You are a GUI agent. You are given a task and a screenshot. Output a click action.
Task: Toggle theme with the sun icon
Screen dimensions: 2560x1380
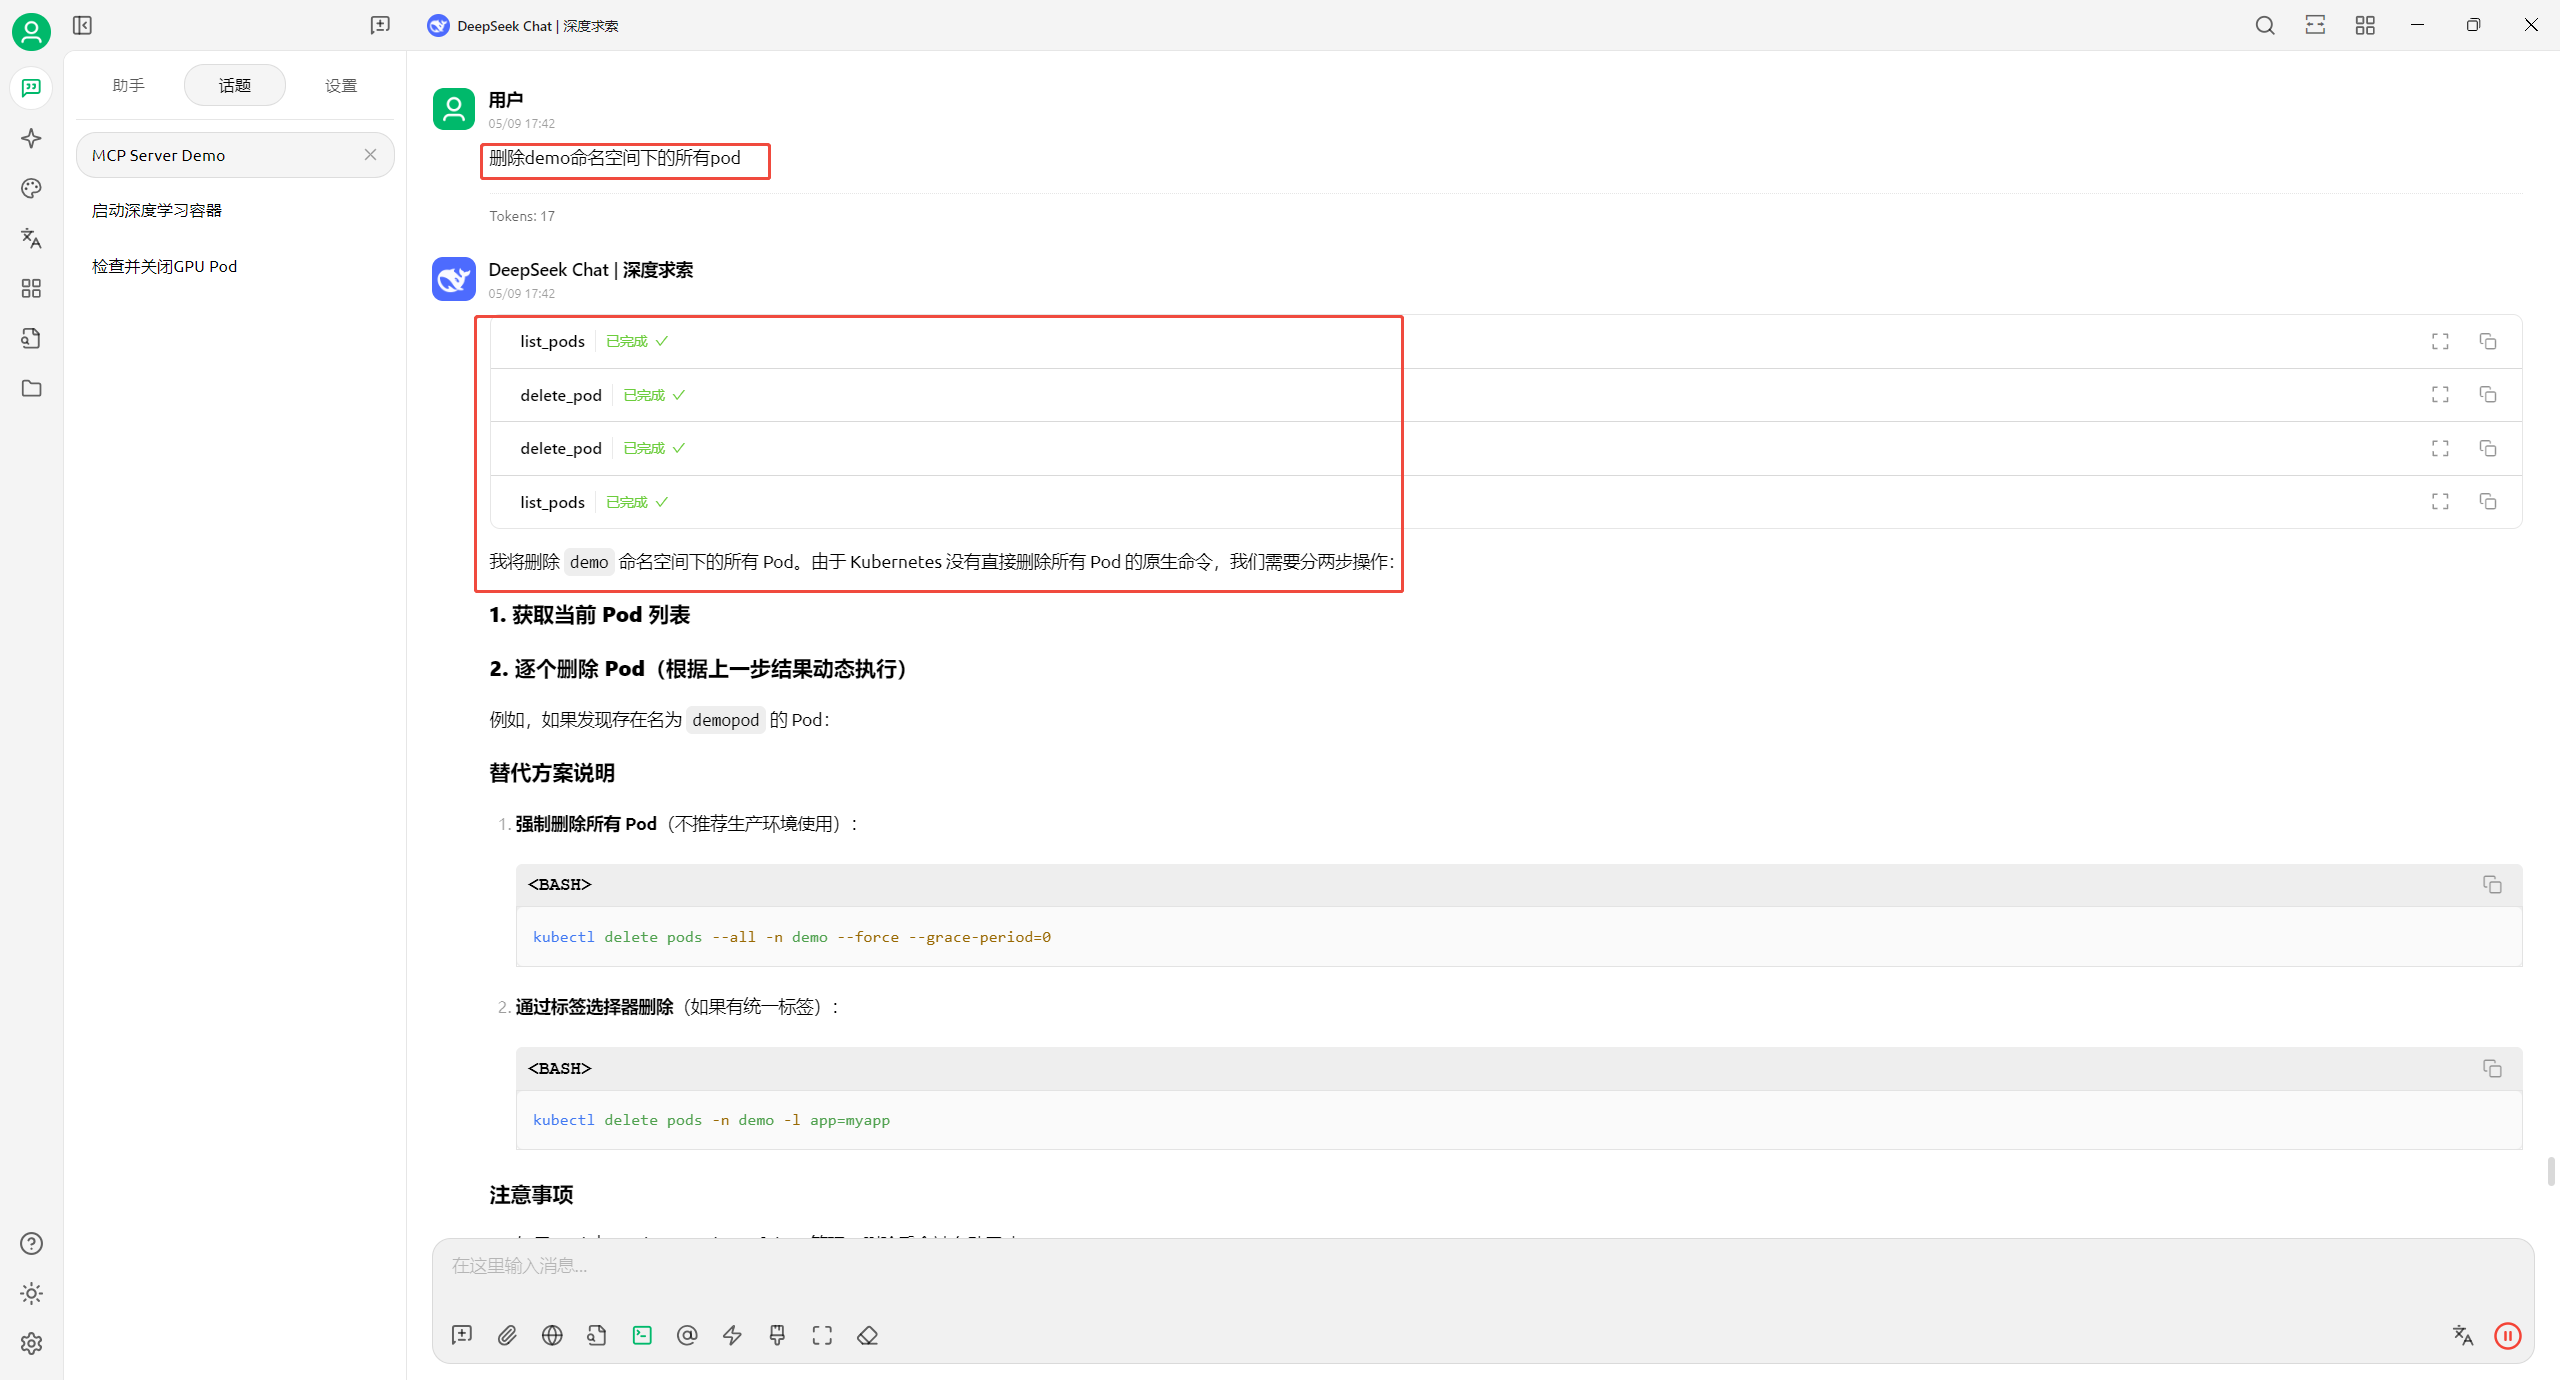click(x=31, y=1293)
